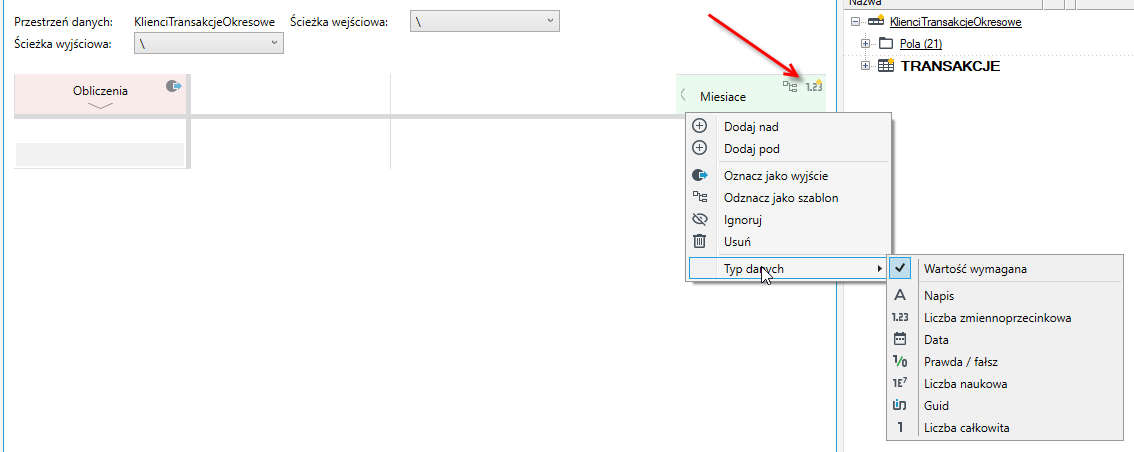Open the Ścieżka wyjściowa combo box
Image resolution: width=1134 pixels, height=452 pixels.
coord(208,43)
